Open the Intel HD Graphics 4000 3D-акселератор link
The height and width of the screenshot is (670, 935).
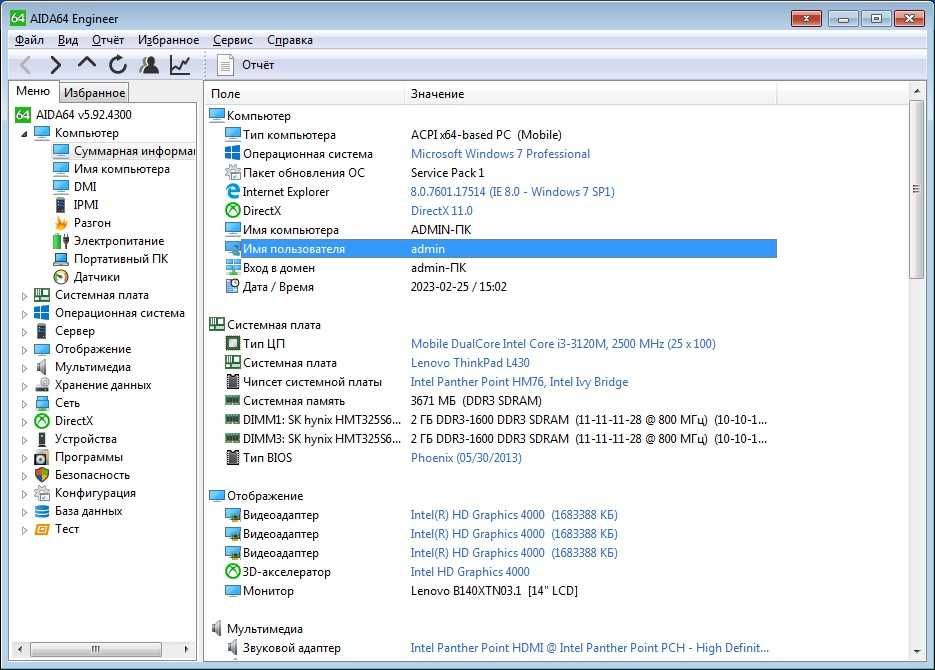pyautogui.click(x=470, y=572)
